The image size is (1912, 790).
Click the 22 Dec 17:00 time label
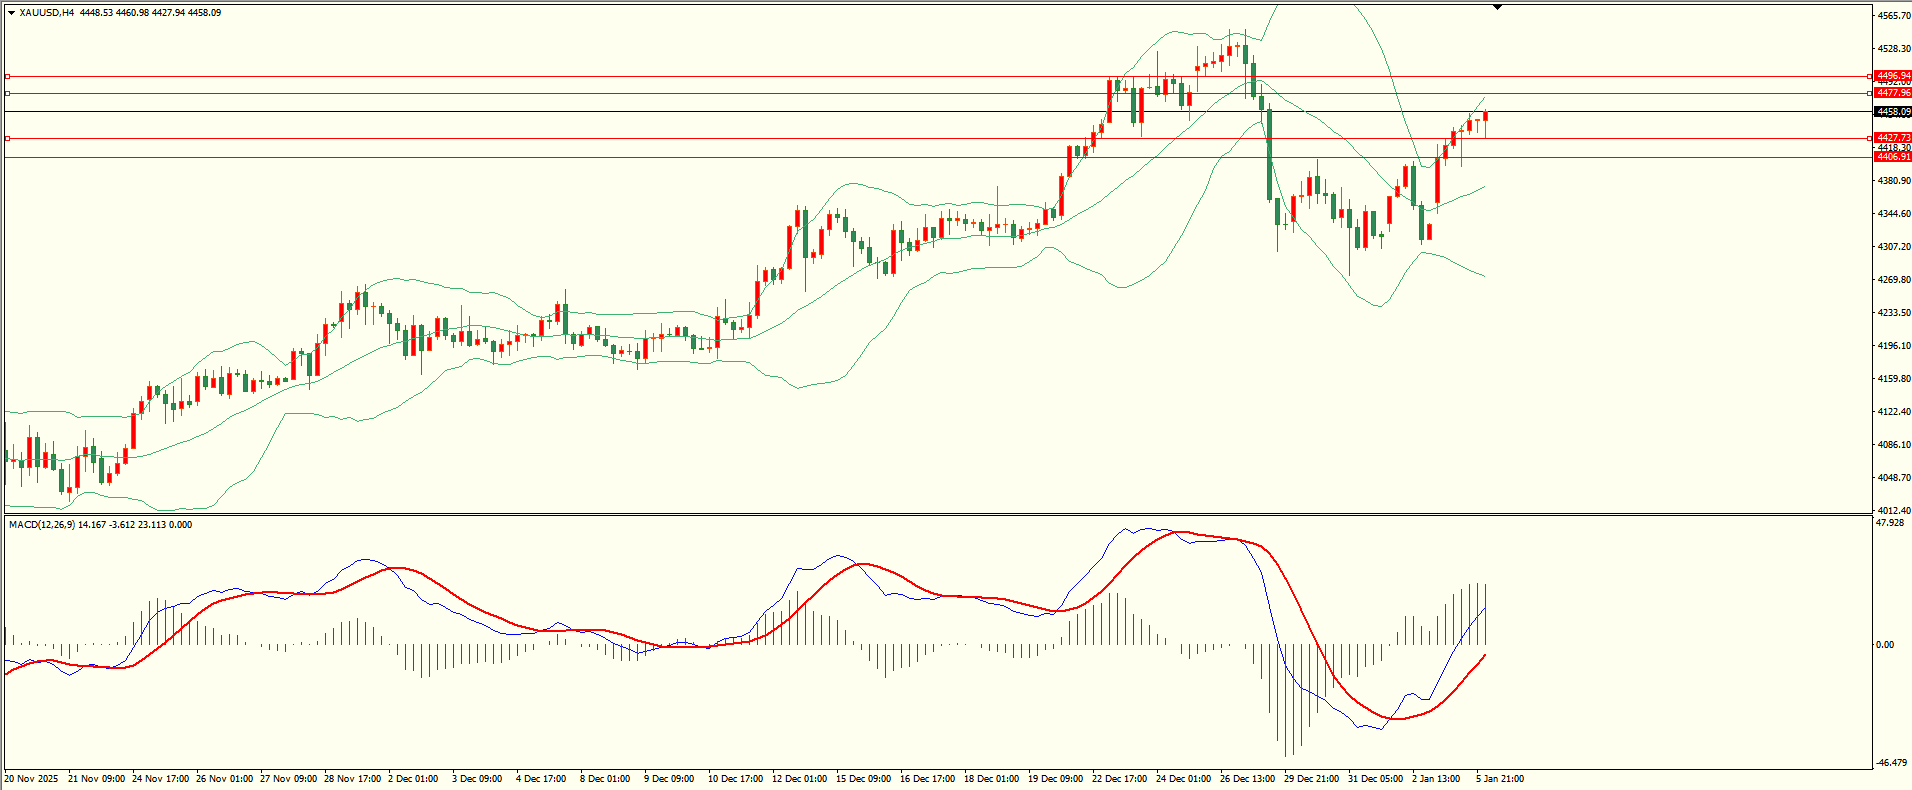click(1119, 779)
